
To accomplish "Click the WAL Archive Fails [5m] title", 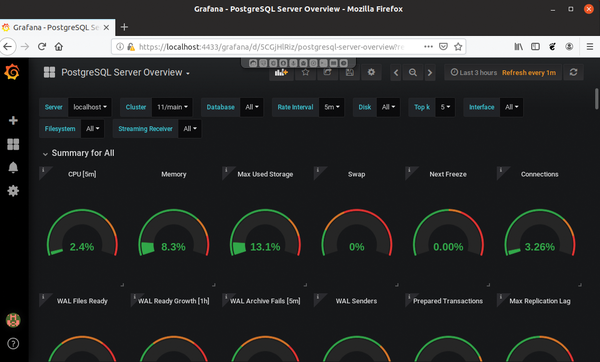I will click(x=265, y=301).
